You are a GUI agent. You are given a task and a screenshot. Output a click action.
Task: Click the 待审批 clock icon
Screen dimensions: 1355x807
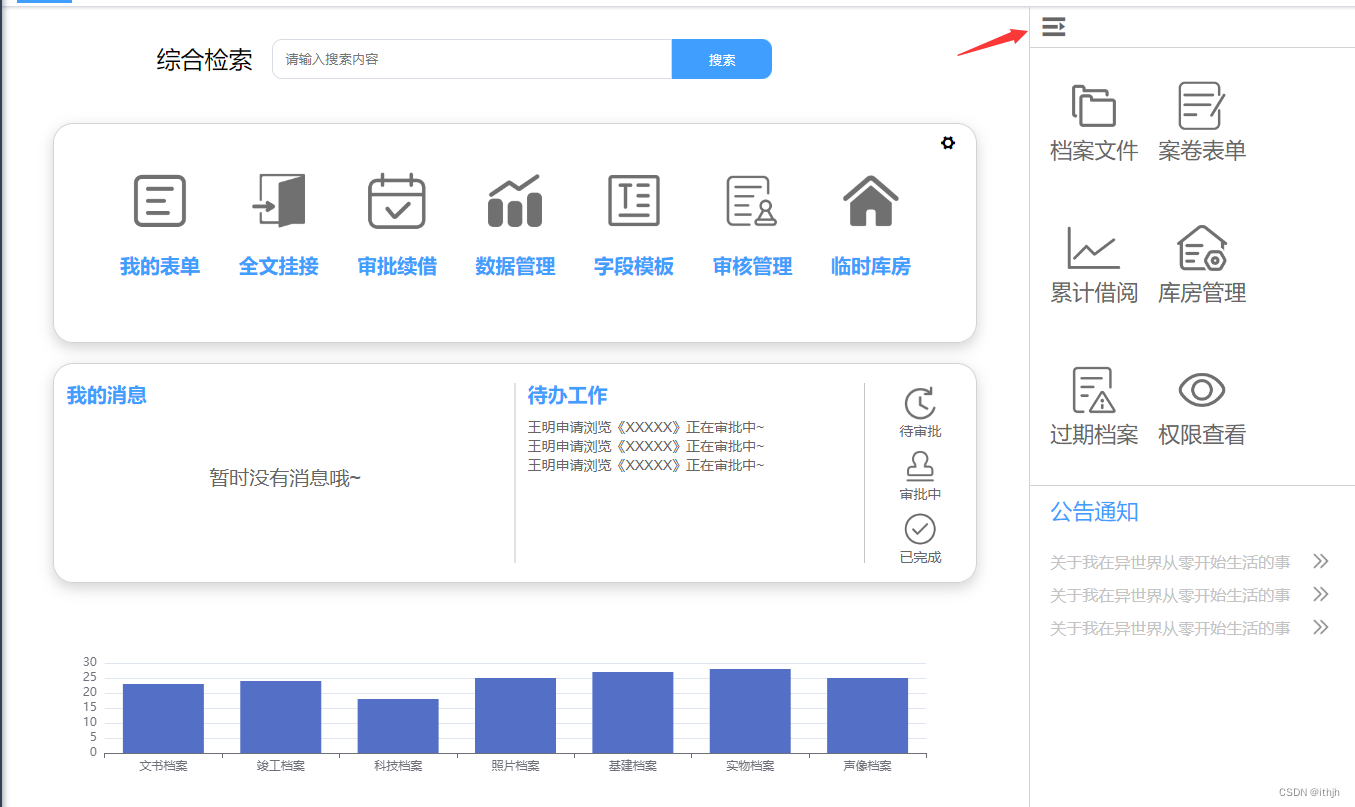920,404
